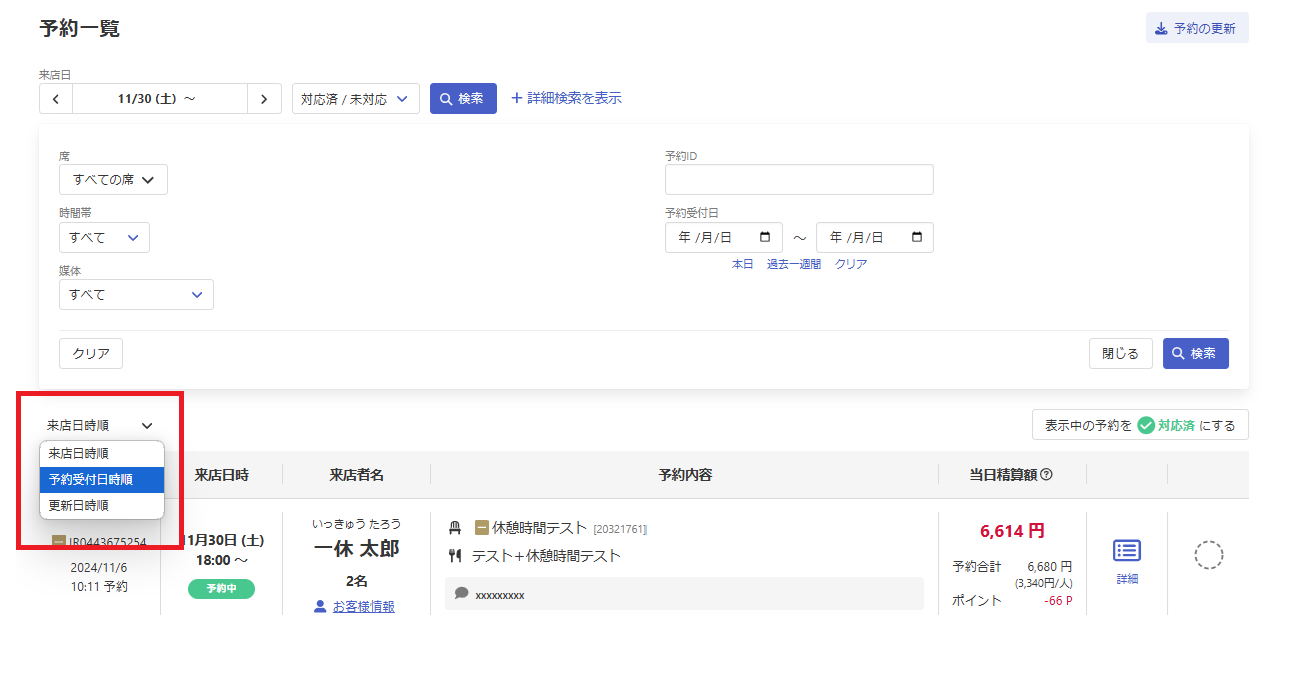
Task: Open calendar picker for end 予約受付日
Action: point(917,238)
